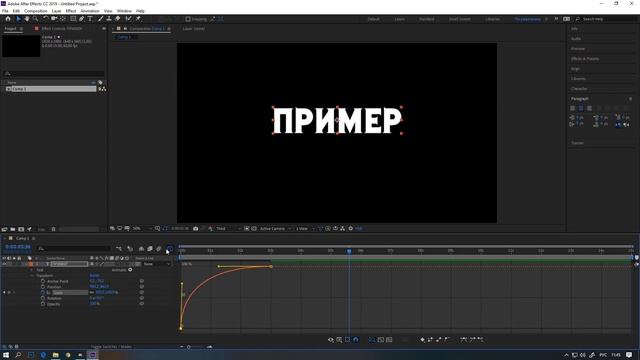Click the Composition Mini-Flowchart icon
The height and width of the screenshot is (360, 640).
point(119,249)
